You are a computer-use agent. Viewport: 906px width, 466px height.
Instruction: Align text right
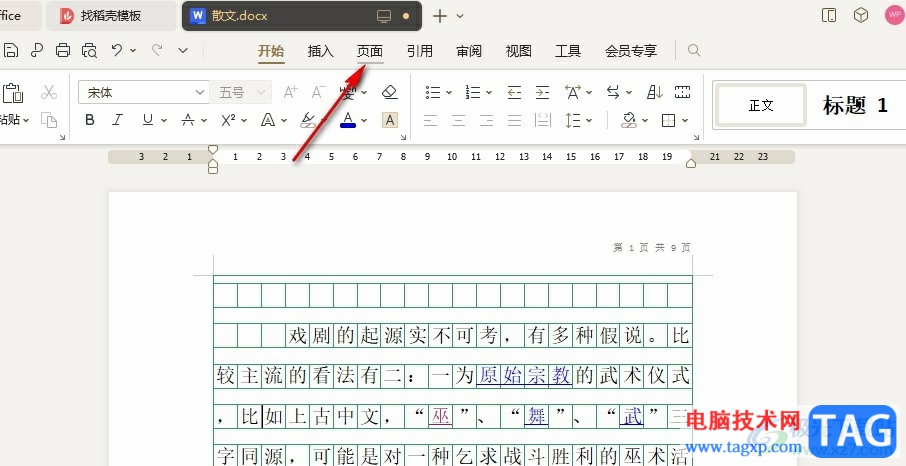(487, 120)
